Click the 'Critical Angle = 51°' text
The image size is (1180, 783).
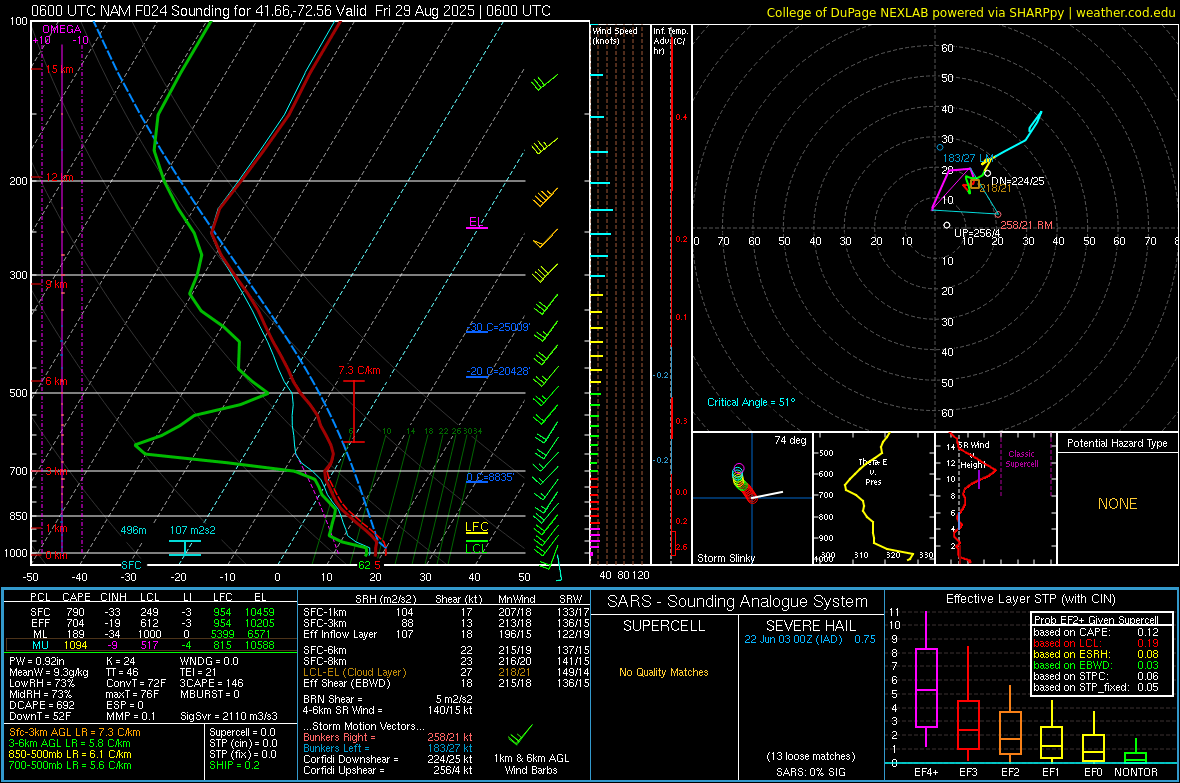[751, 402]
